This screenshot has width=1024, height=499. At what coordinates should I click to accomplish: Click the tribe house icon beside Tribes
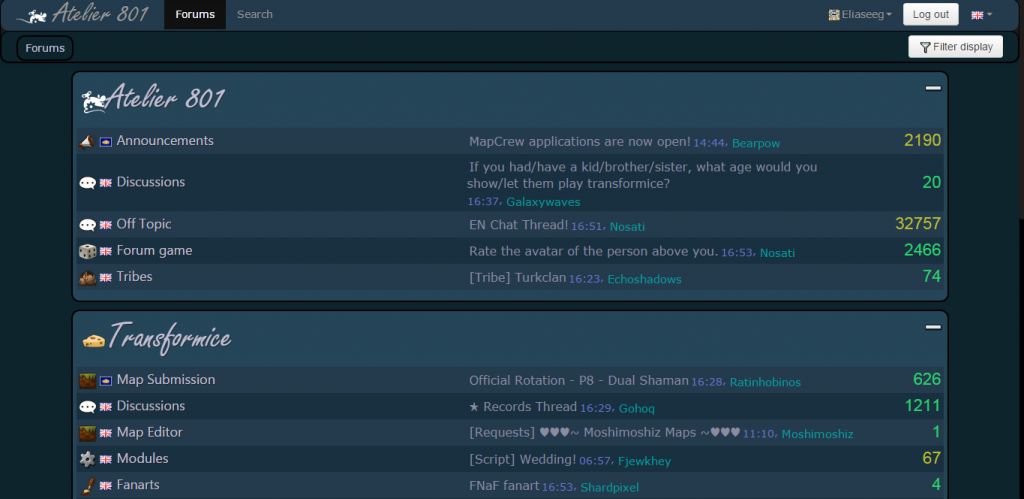88,278
